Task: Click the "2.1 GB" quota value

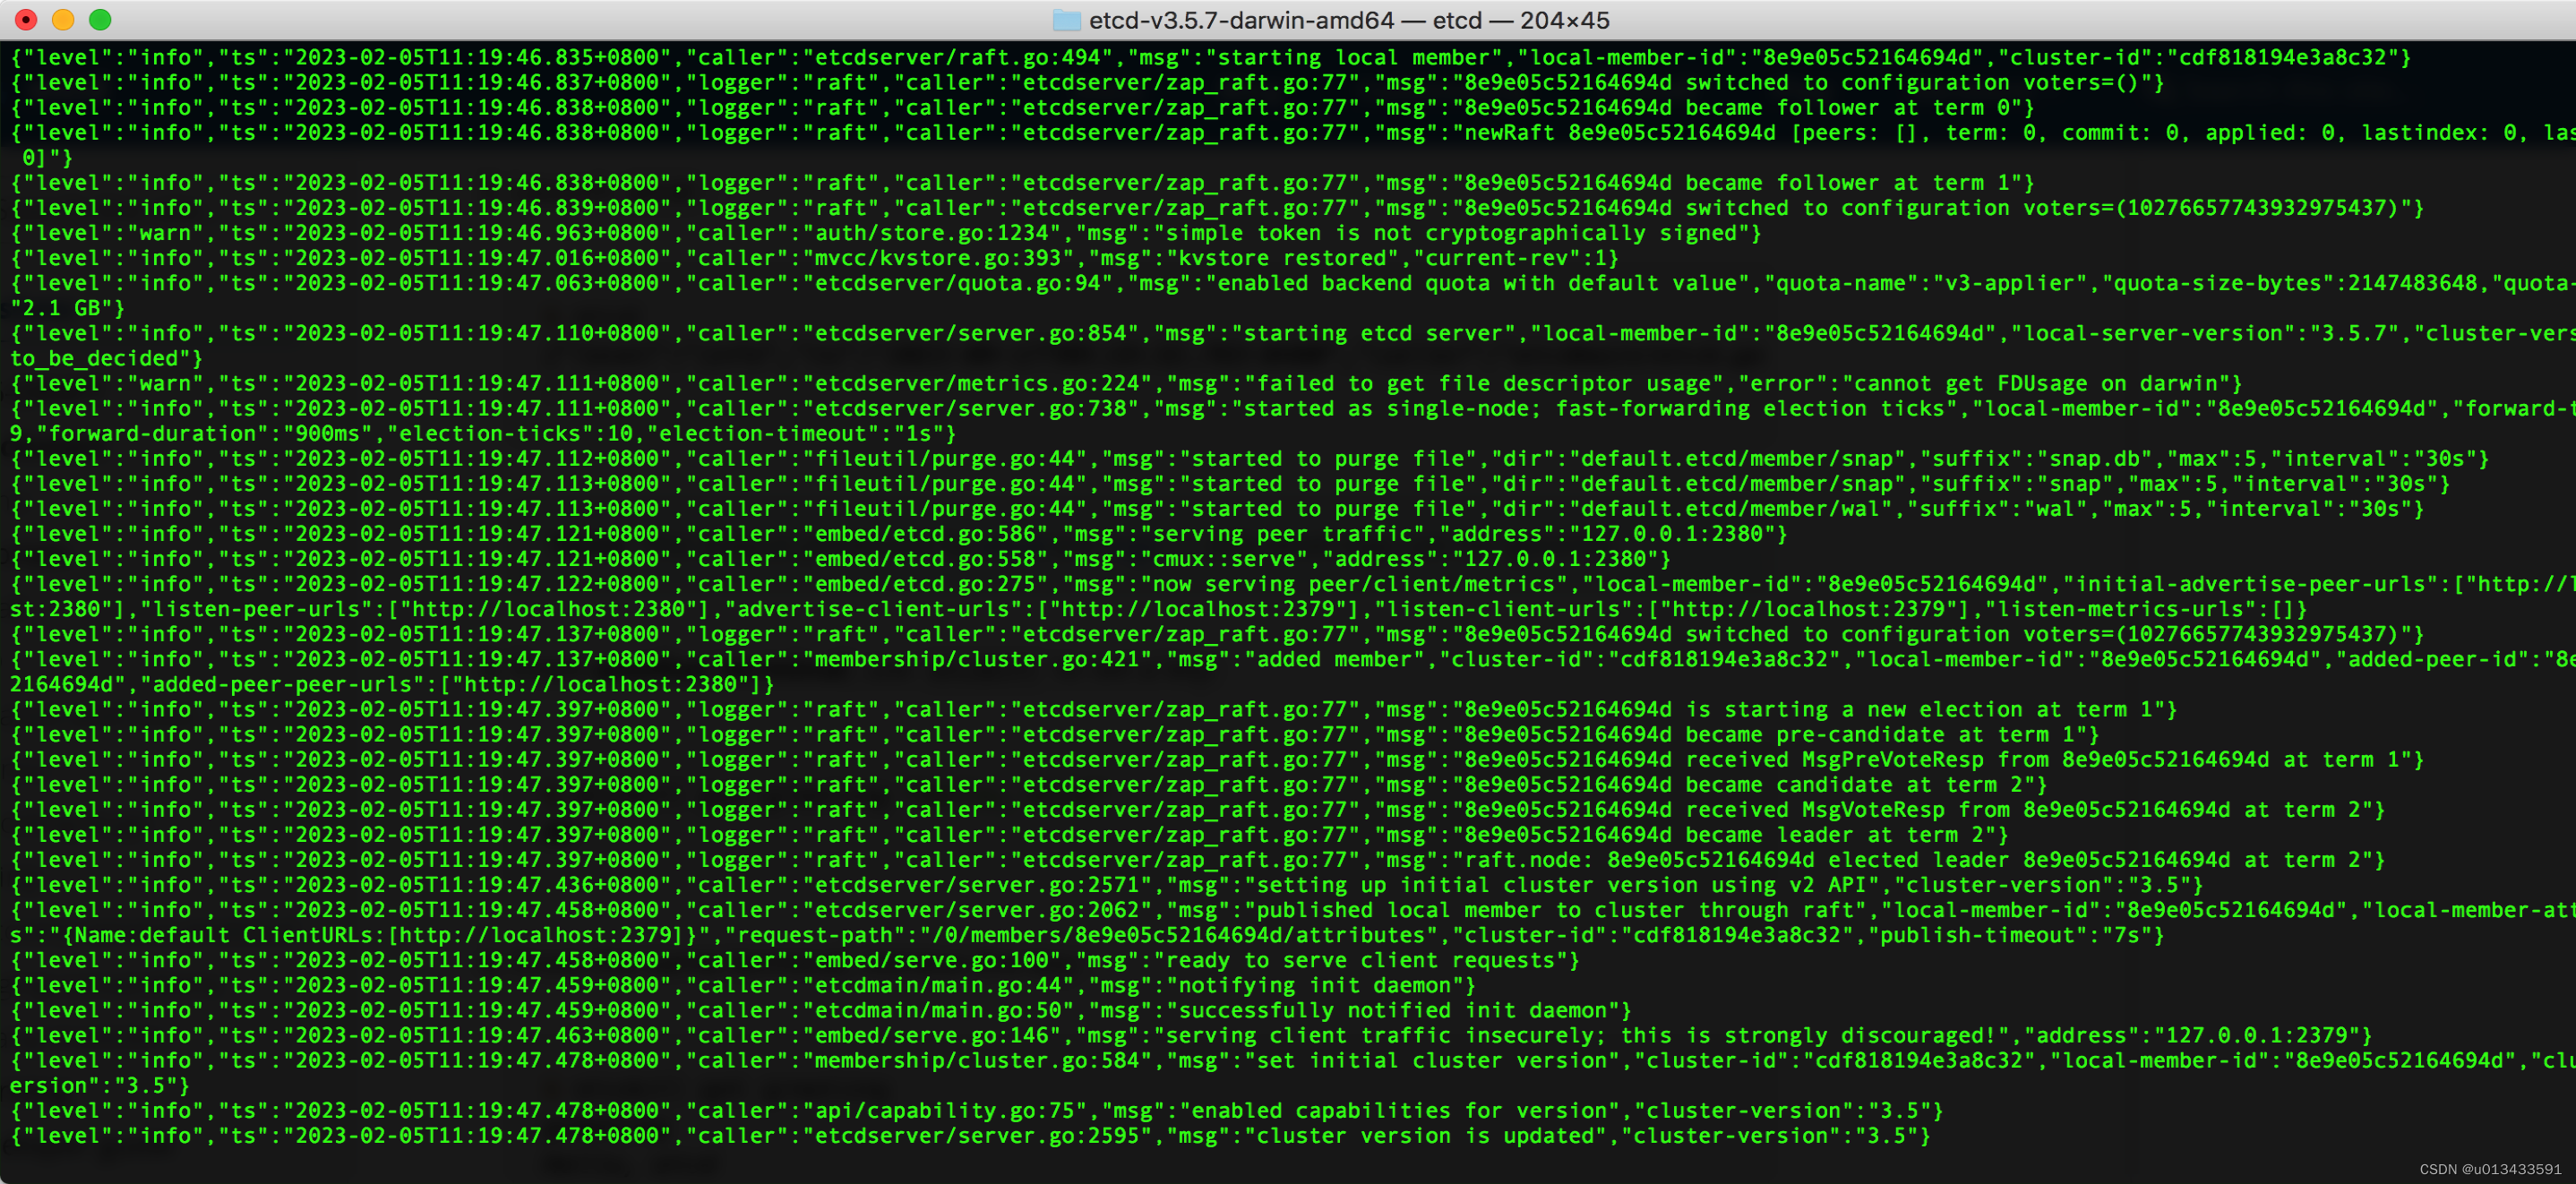Action: point(62,308)
